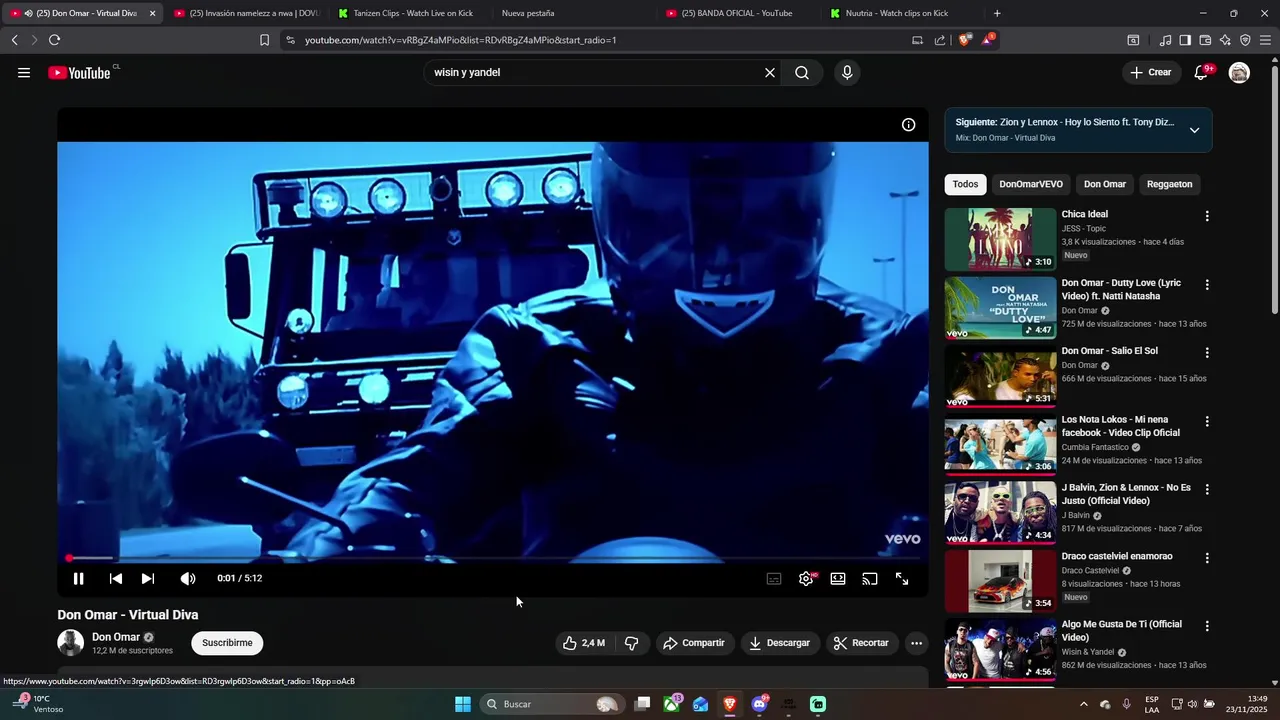This screenshot has height=720, width=1280.
Task: Select the Don Omar filter chip
Action: (x=1105, y=184)
